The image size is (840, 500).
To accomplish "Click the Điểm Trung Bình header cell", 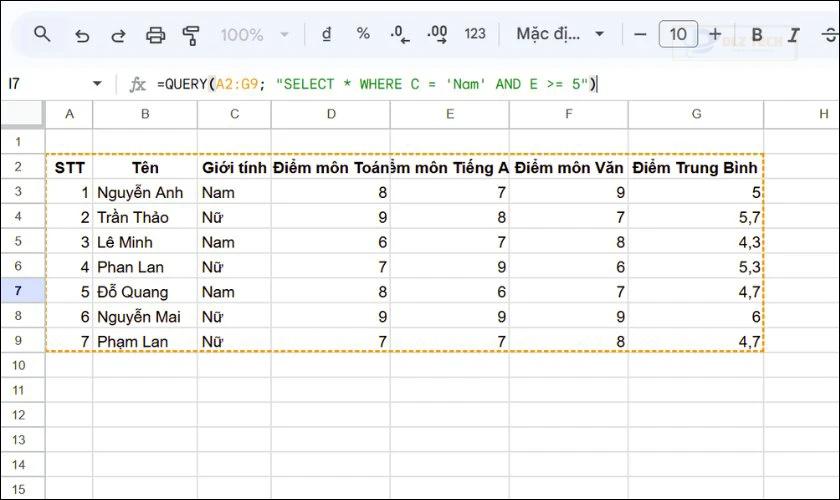I will point(695,167).
